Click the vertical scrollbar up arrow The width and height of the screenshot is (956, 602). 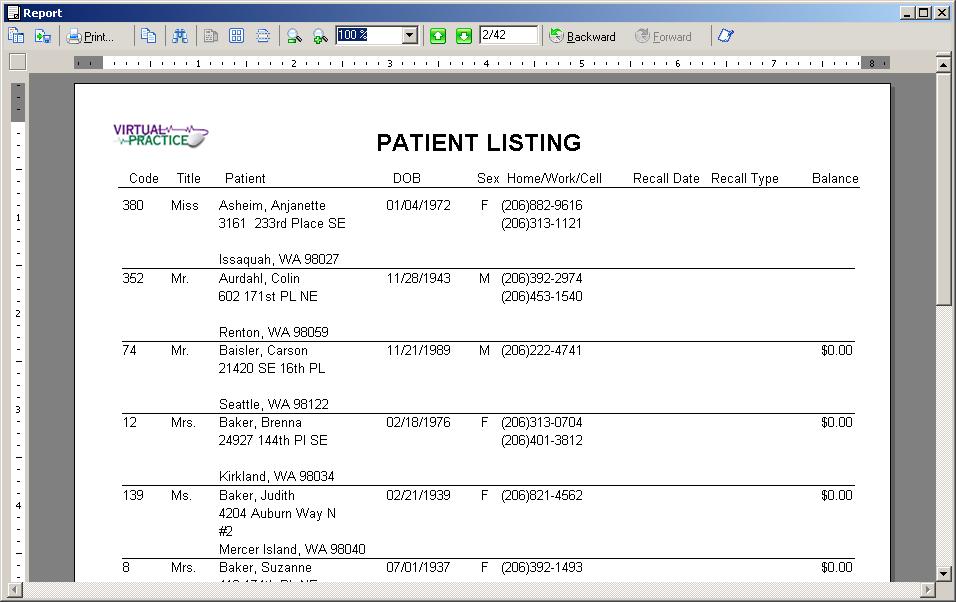pos(943,63)
